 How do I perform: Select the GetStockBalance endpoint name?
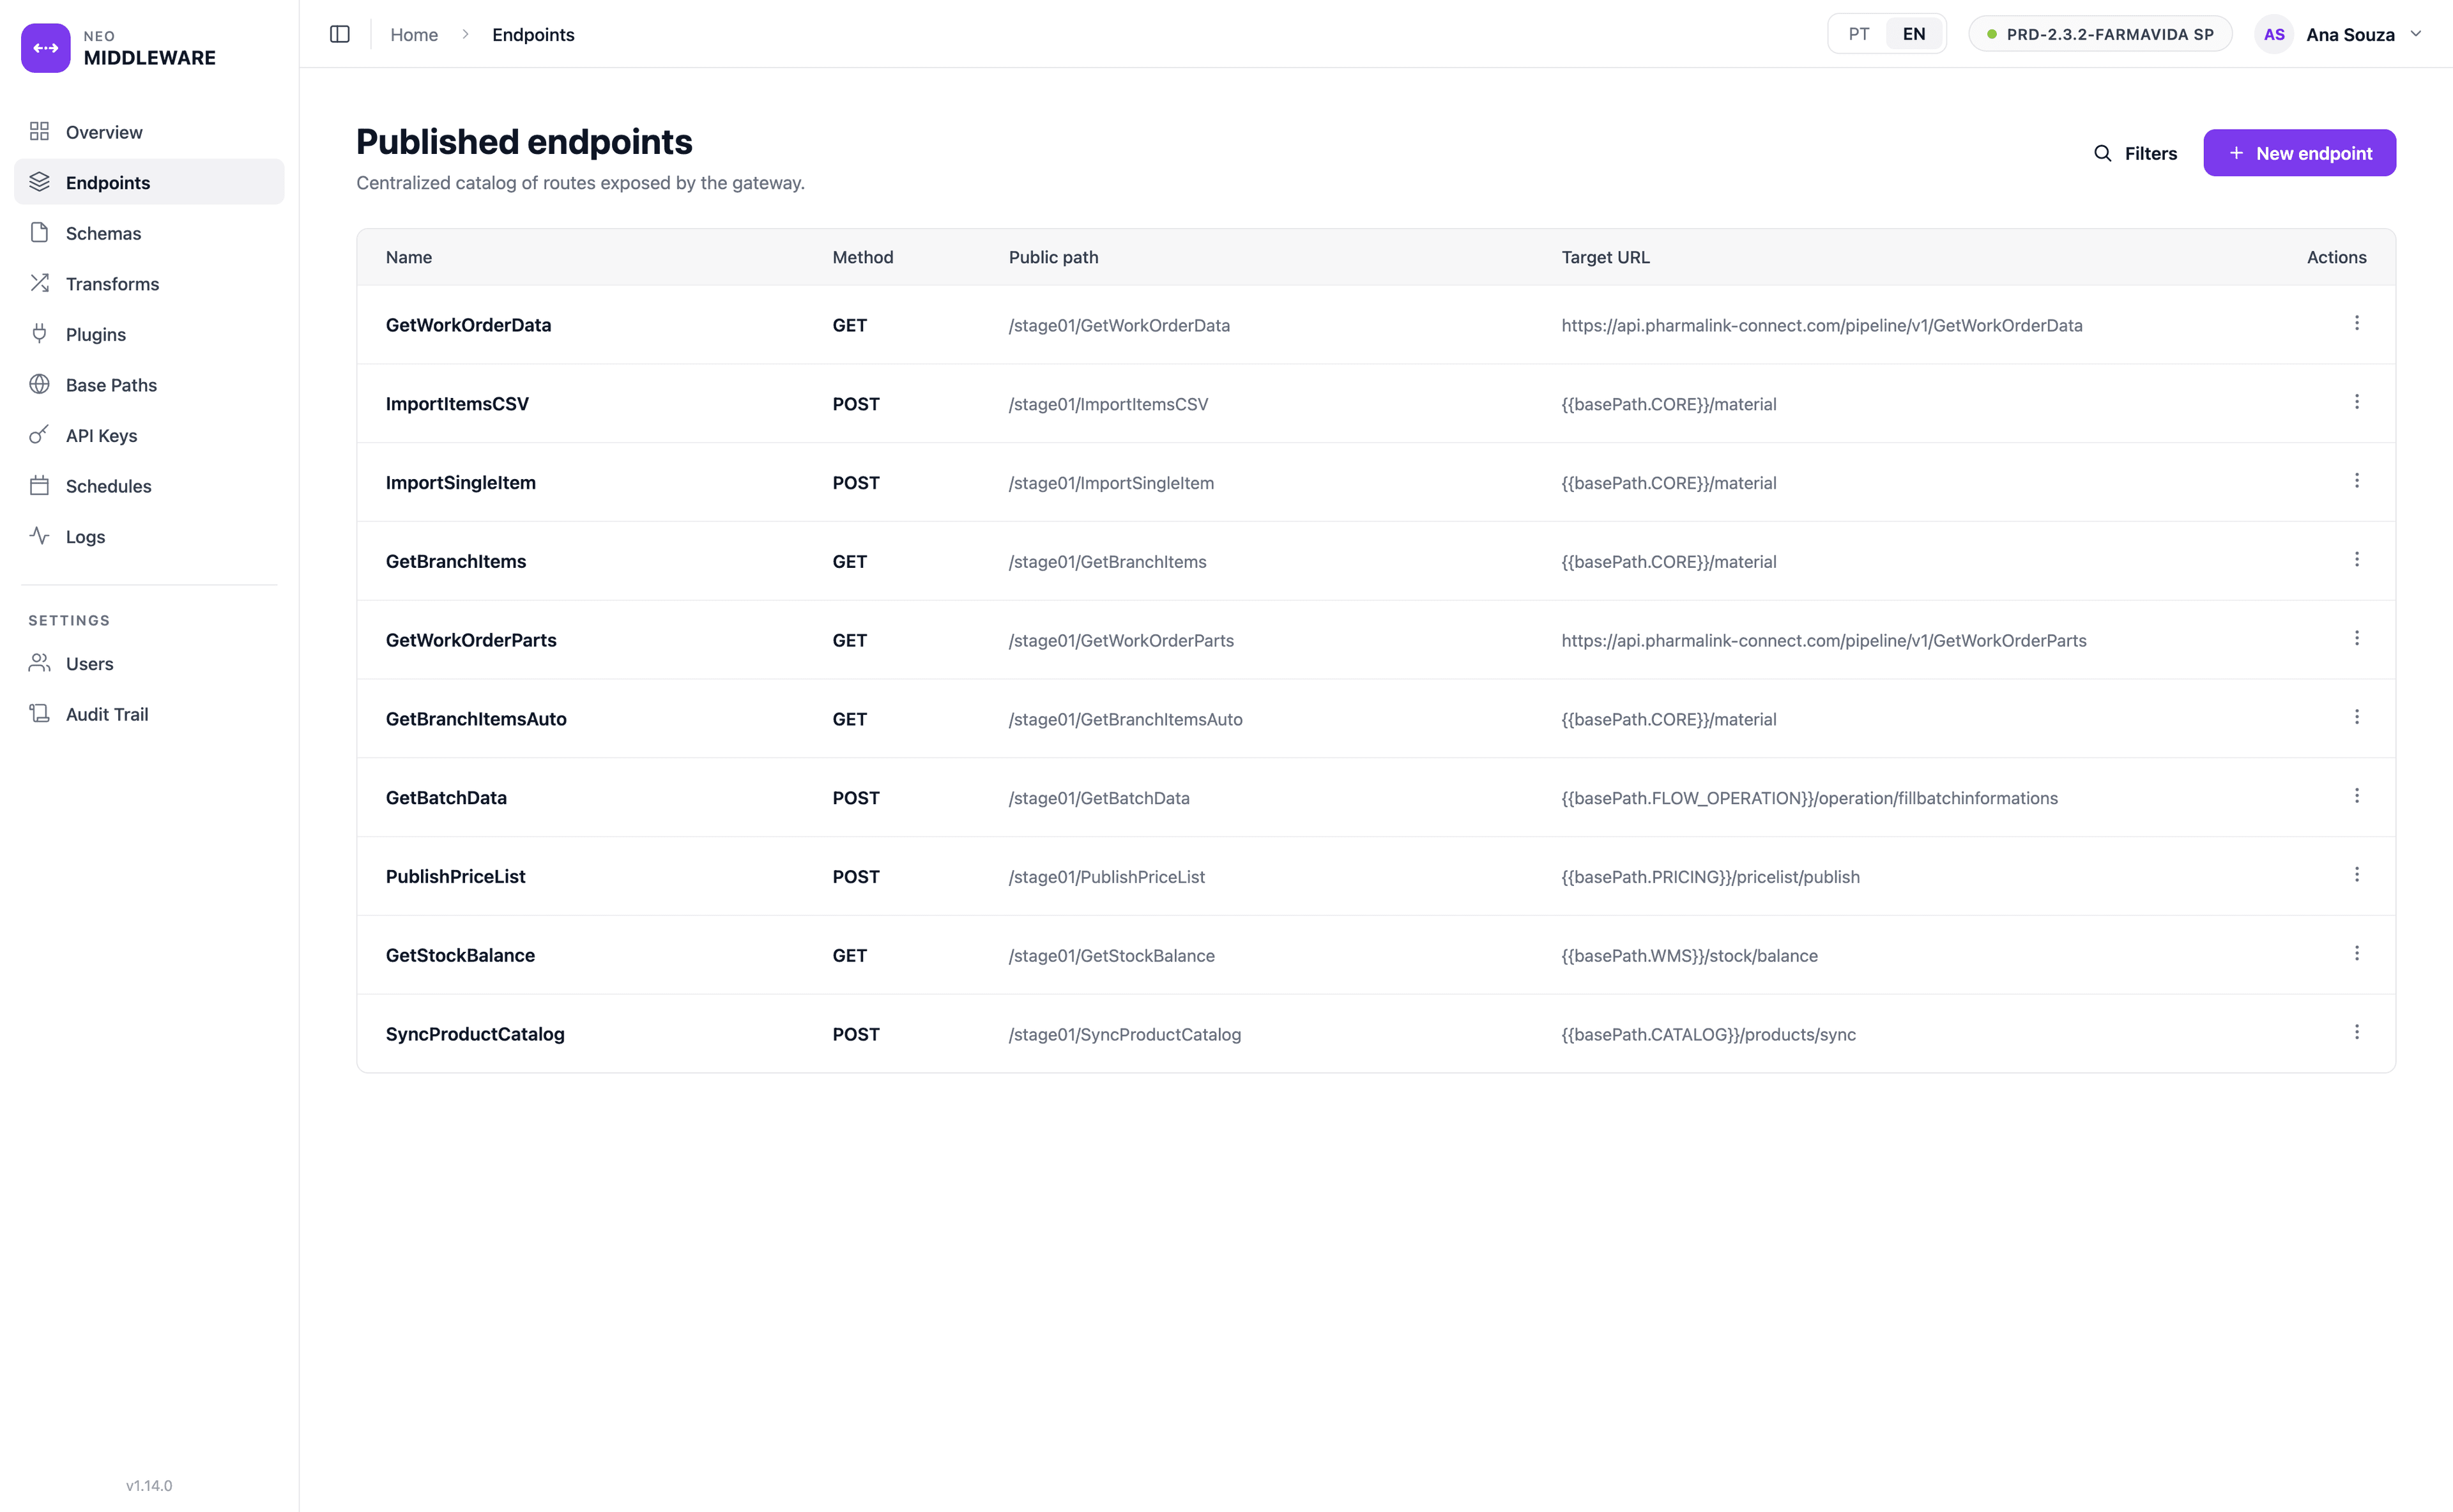[x=460, y=955]
